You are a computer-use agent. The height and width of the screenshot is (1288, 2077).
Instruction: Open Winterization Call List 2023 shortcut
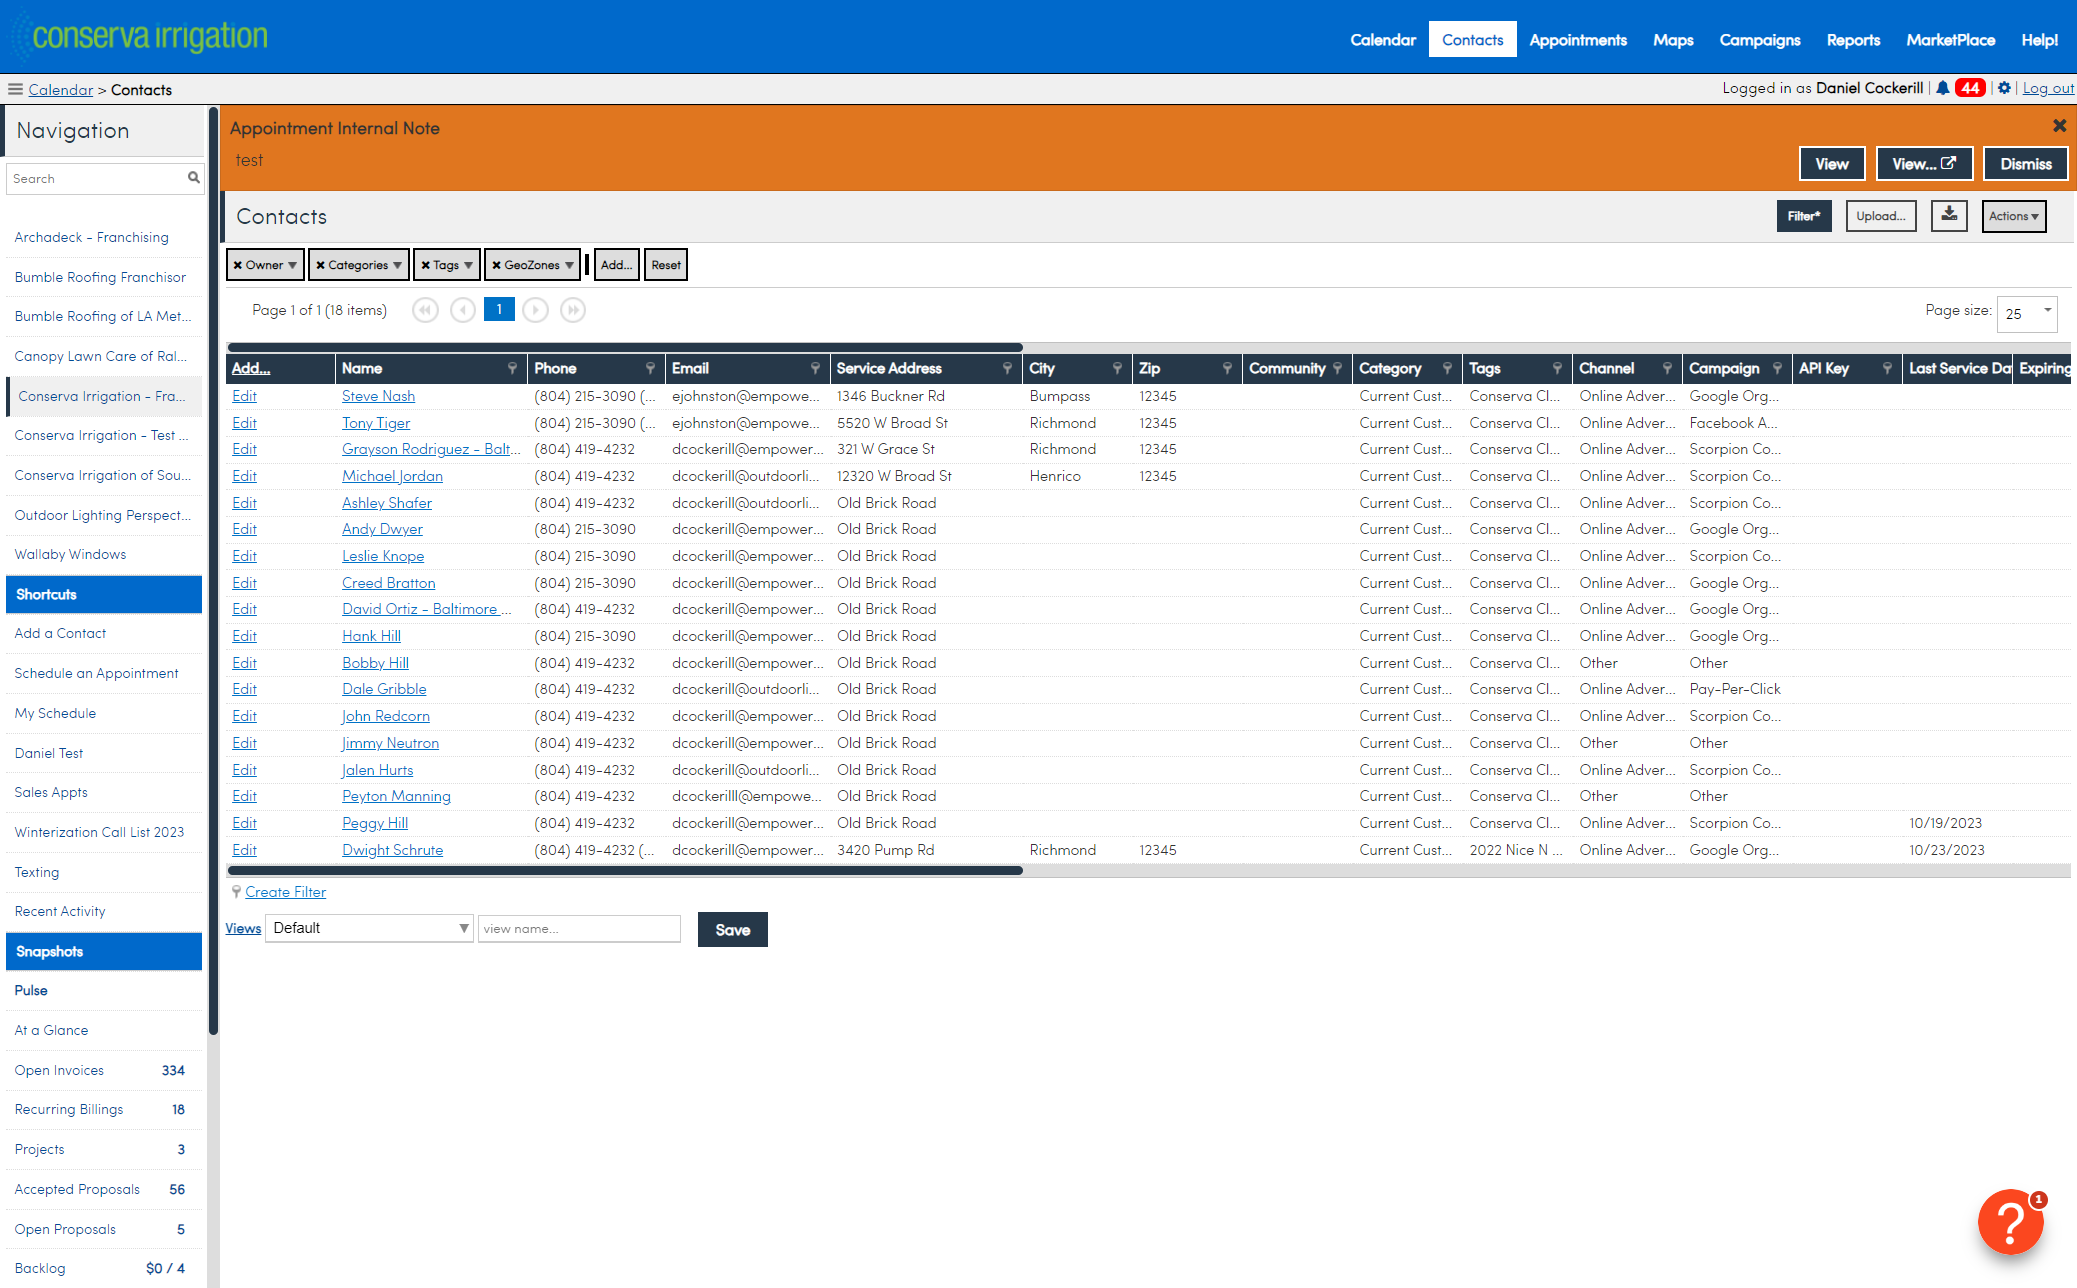tap(103, 832)
